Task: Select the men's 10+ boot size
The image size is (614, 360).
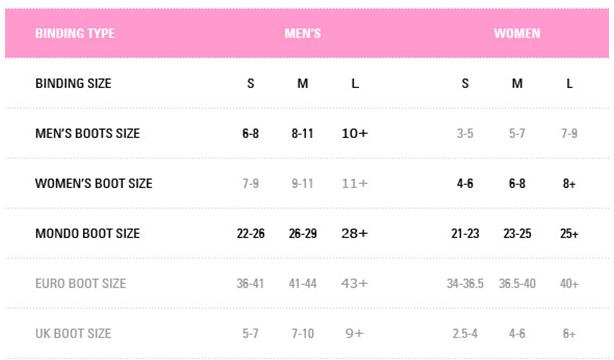Action: pyautogui.click(x=354, y=134)
